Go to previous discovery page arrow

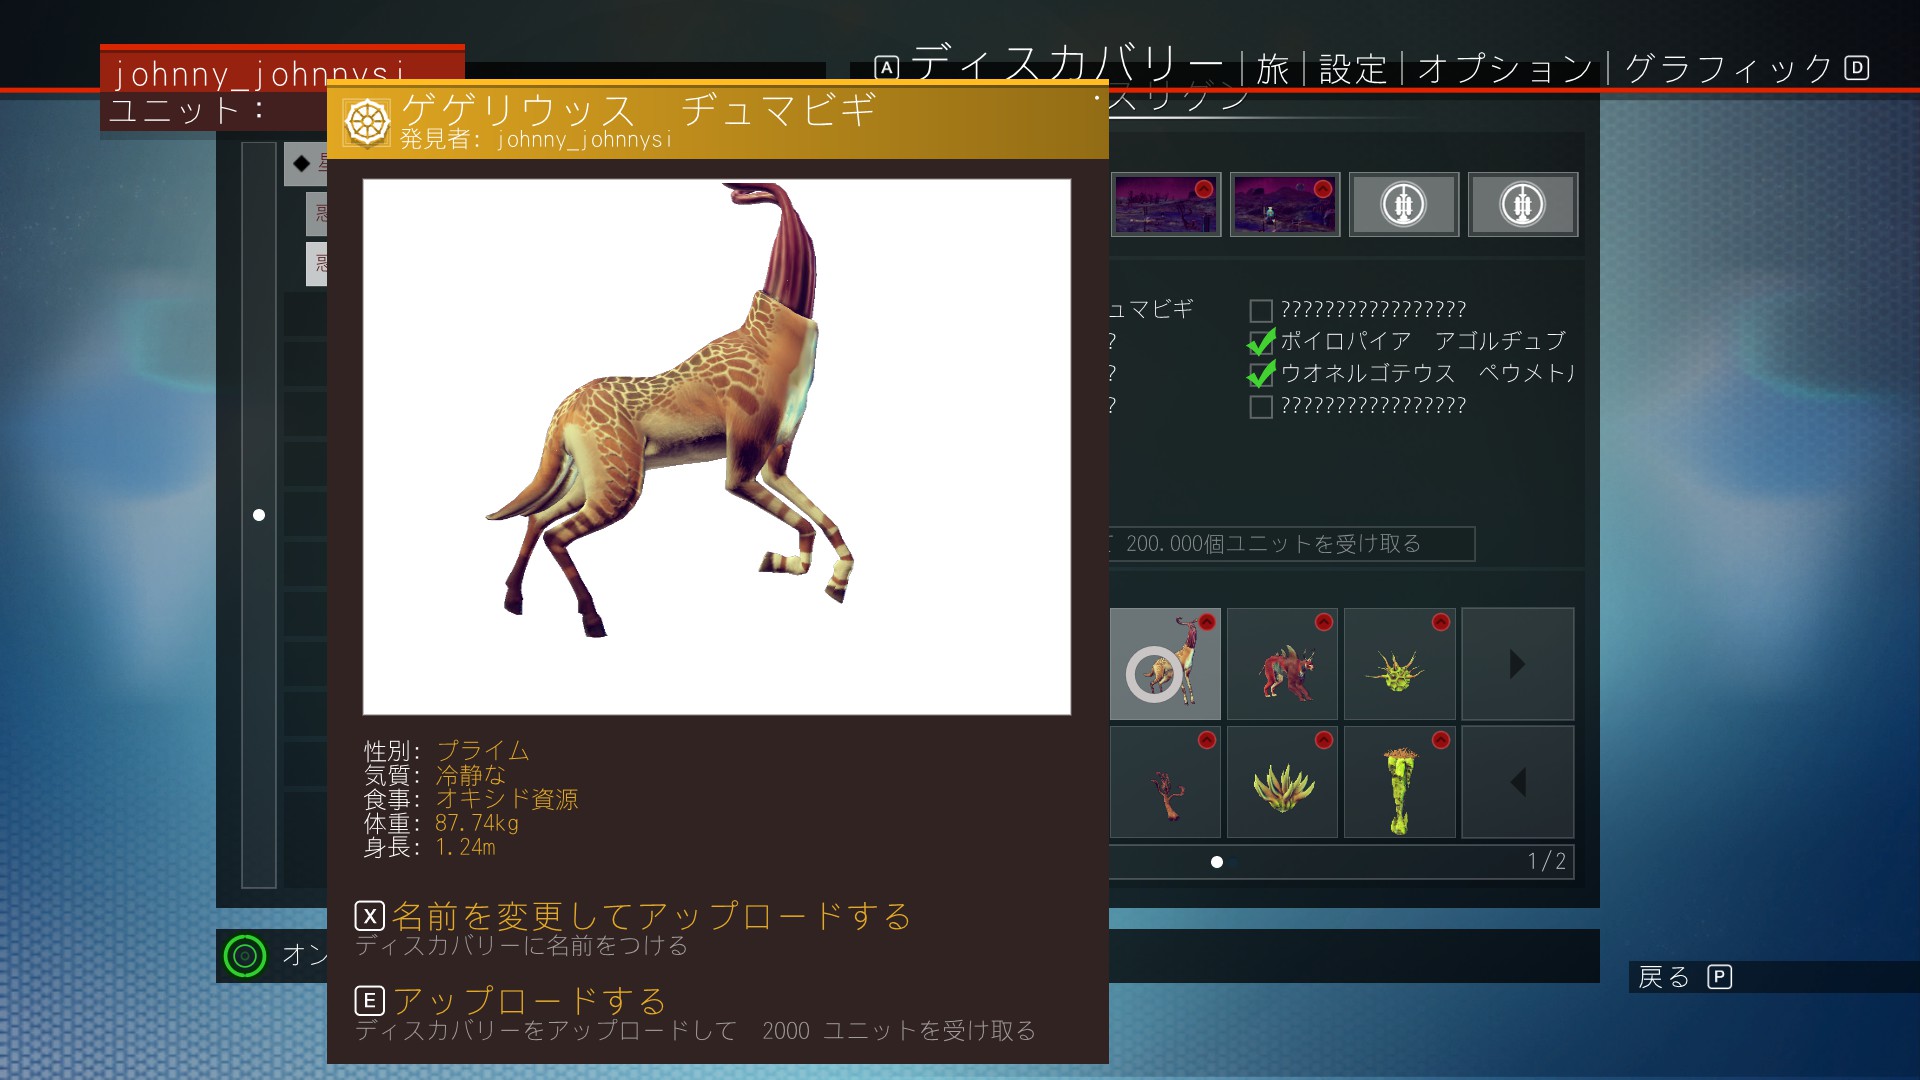point(1517,782)
